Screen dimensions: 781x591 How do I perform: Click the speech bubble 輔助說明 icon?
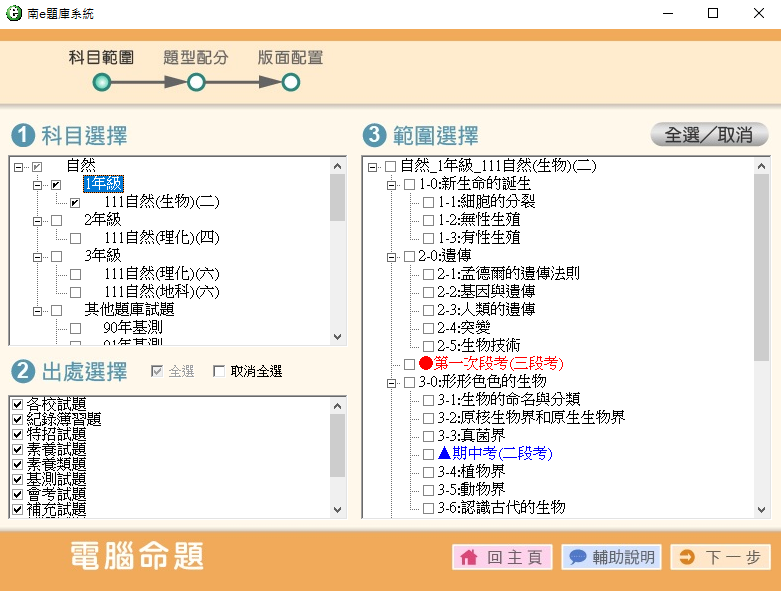[x=577, y=557]
